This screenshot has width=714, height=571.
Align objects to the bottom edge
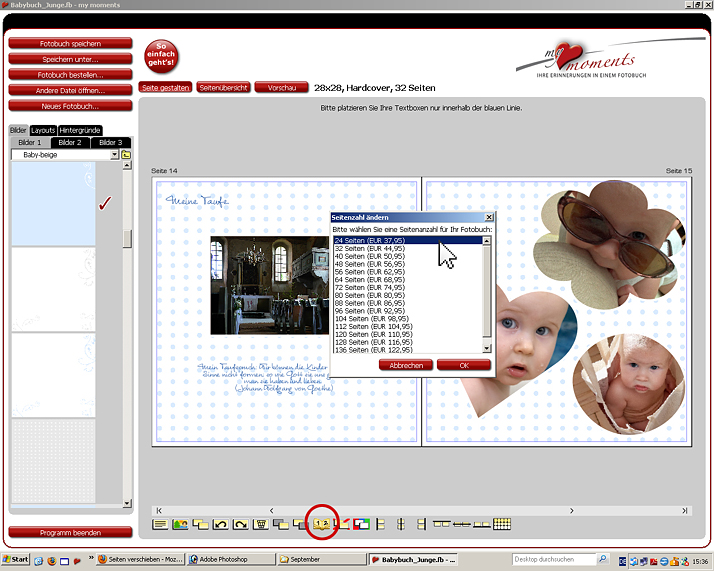(x=481, y=525)
